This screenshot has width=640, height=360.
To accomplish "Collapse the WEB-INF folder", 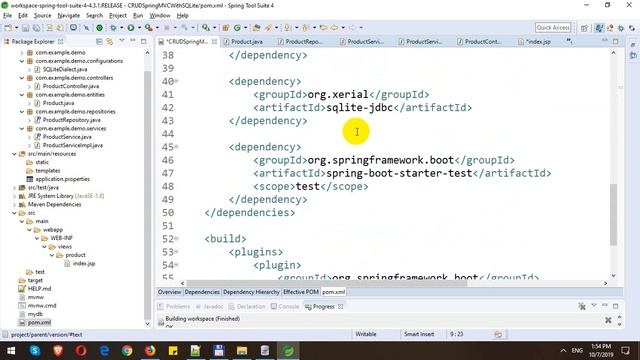I will click(37, 238).
